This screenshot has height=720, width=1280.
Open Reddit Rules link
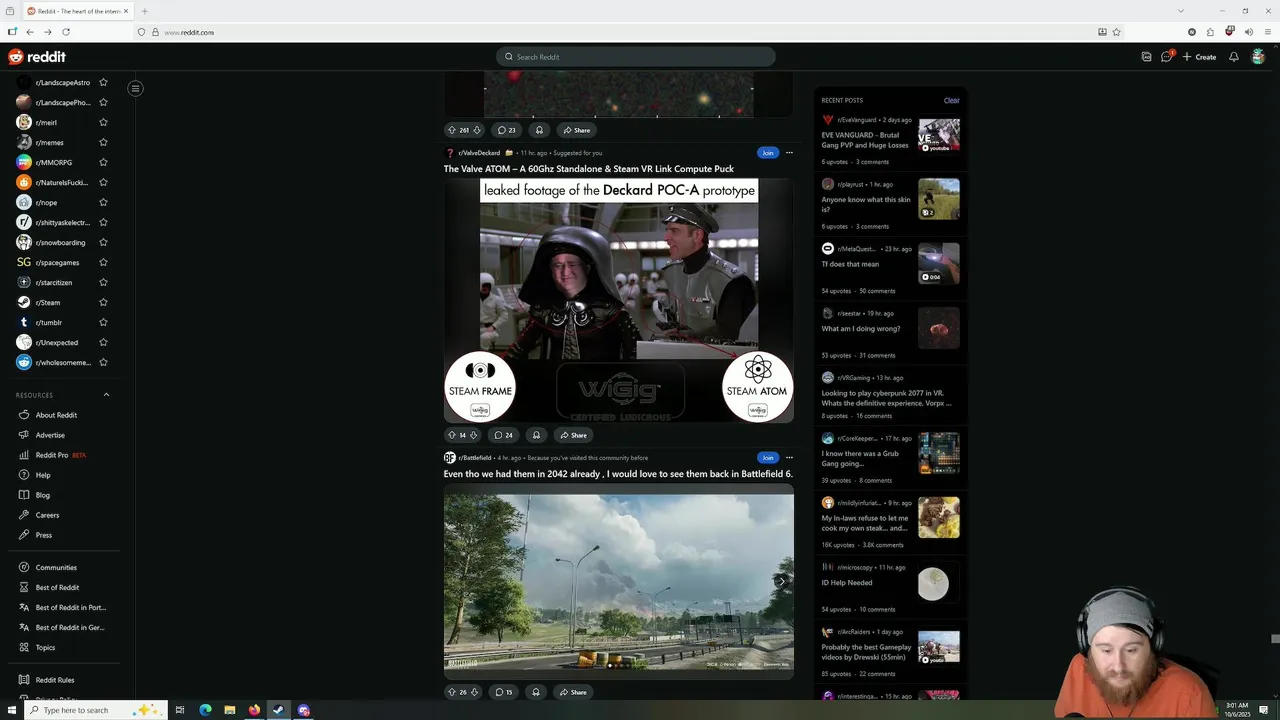coord(55,680)
